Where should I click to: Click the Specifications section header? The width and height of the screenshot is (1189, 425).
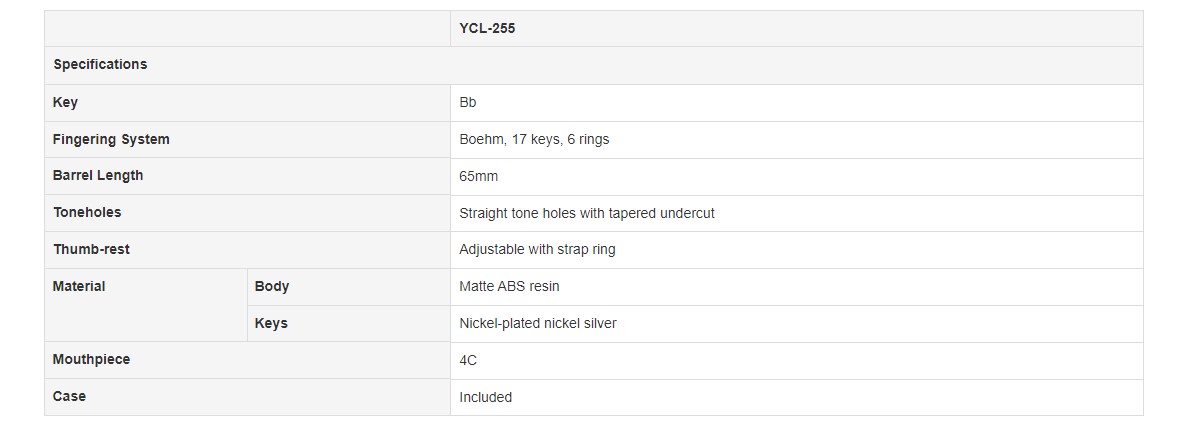pyautogui.click(x=100, y=64)
